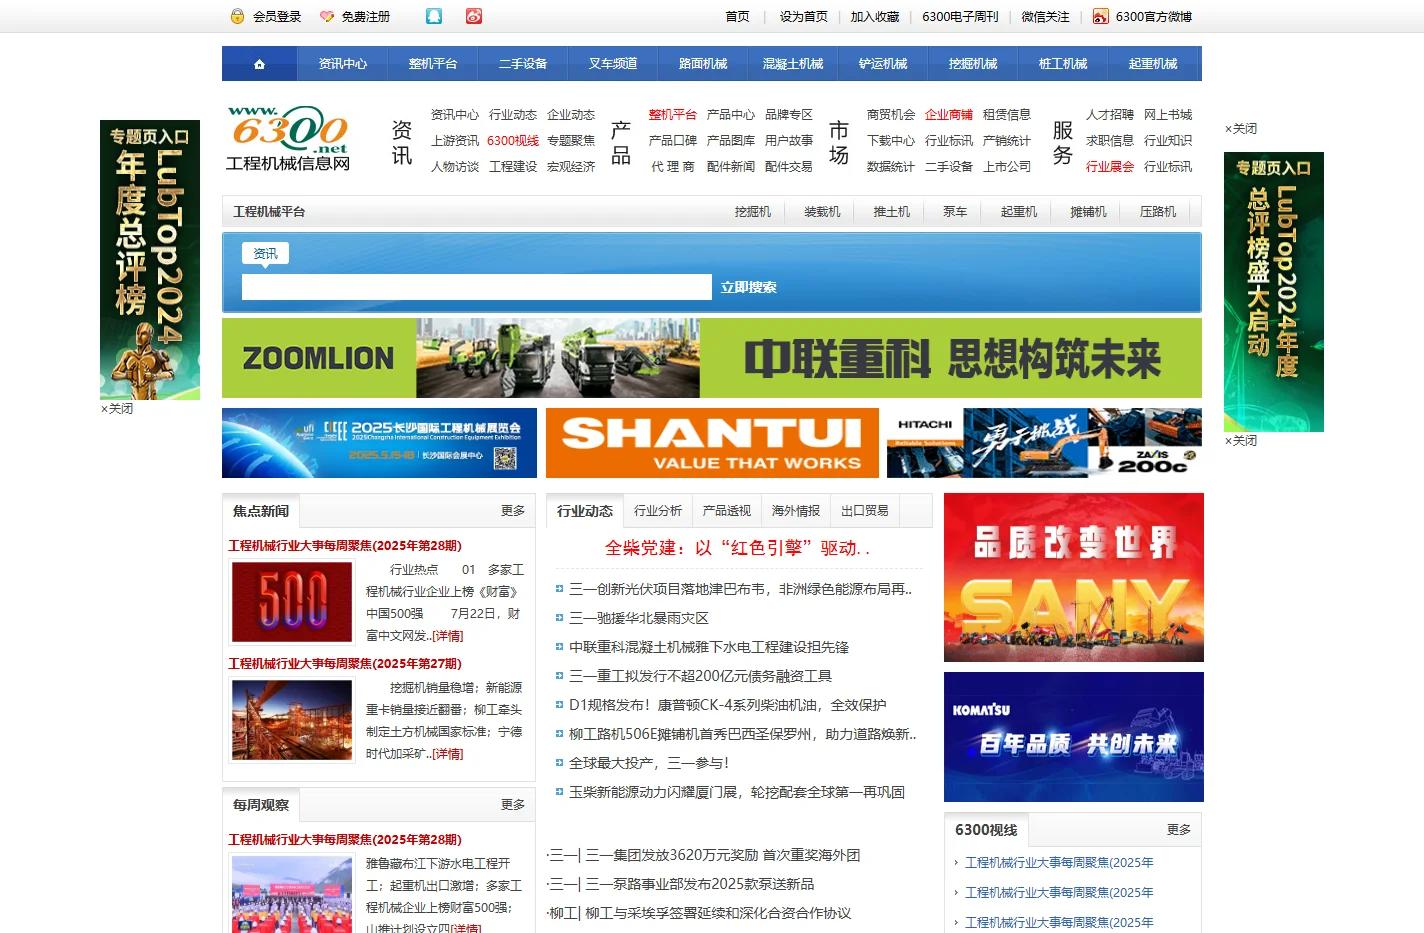Click 更多 in 6300视线 panel
The height and width of the screenshot is (933, 1424).
[1179, 830]
